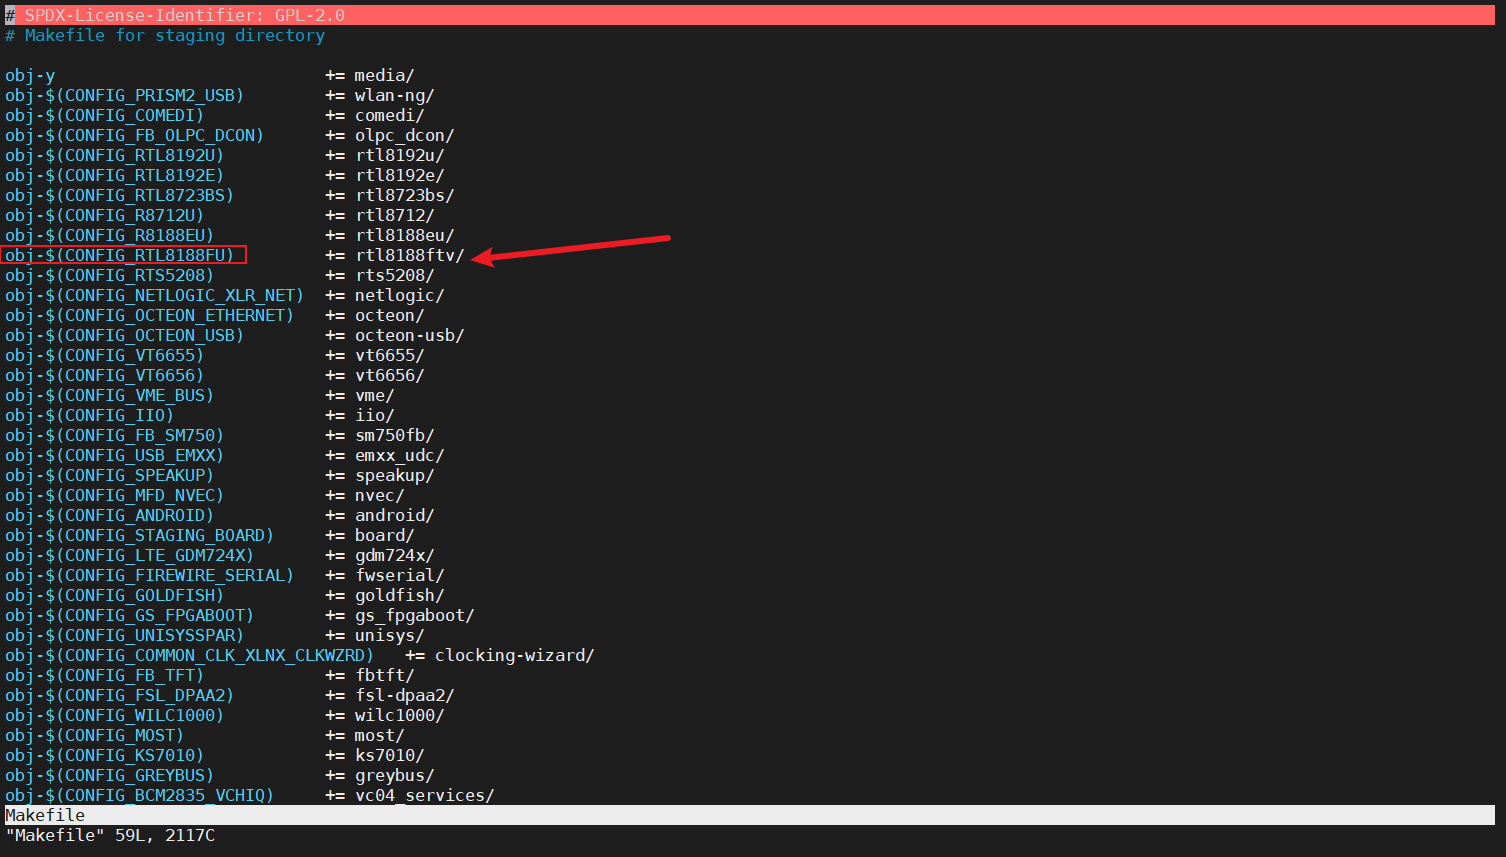The image size is (1506, 857).
Task: Click the 'vc04_services/' directory value
Action: coord(424,795)
